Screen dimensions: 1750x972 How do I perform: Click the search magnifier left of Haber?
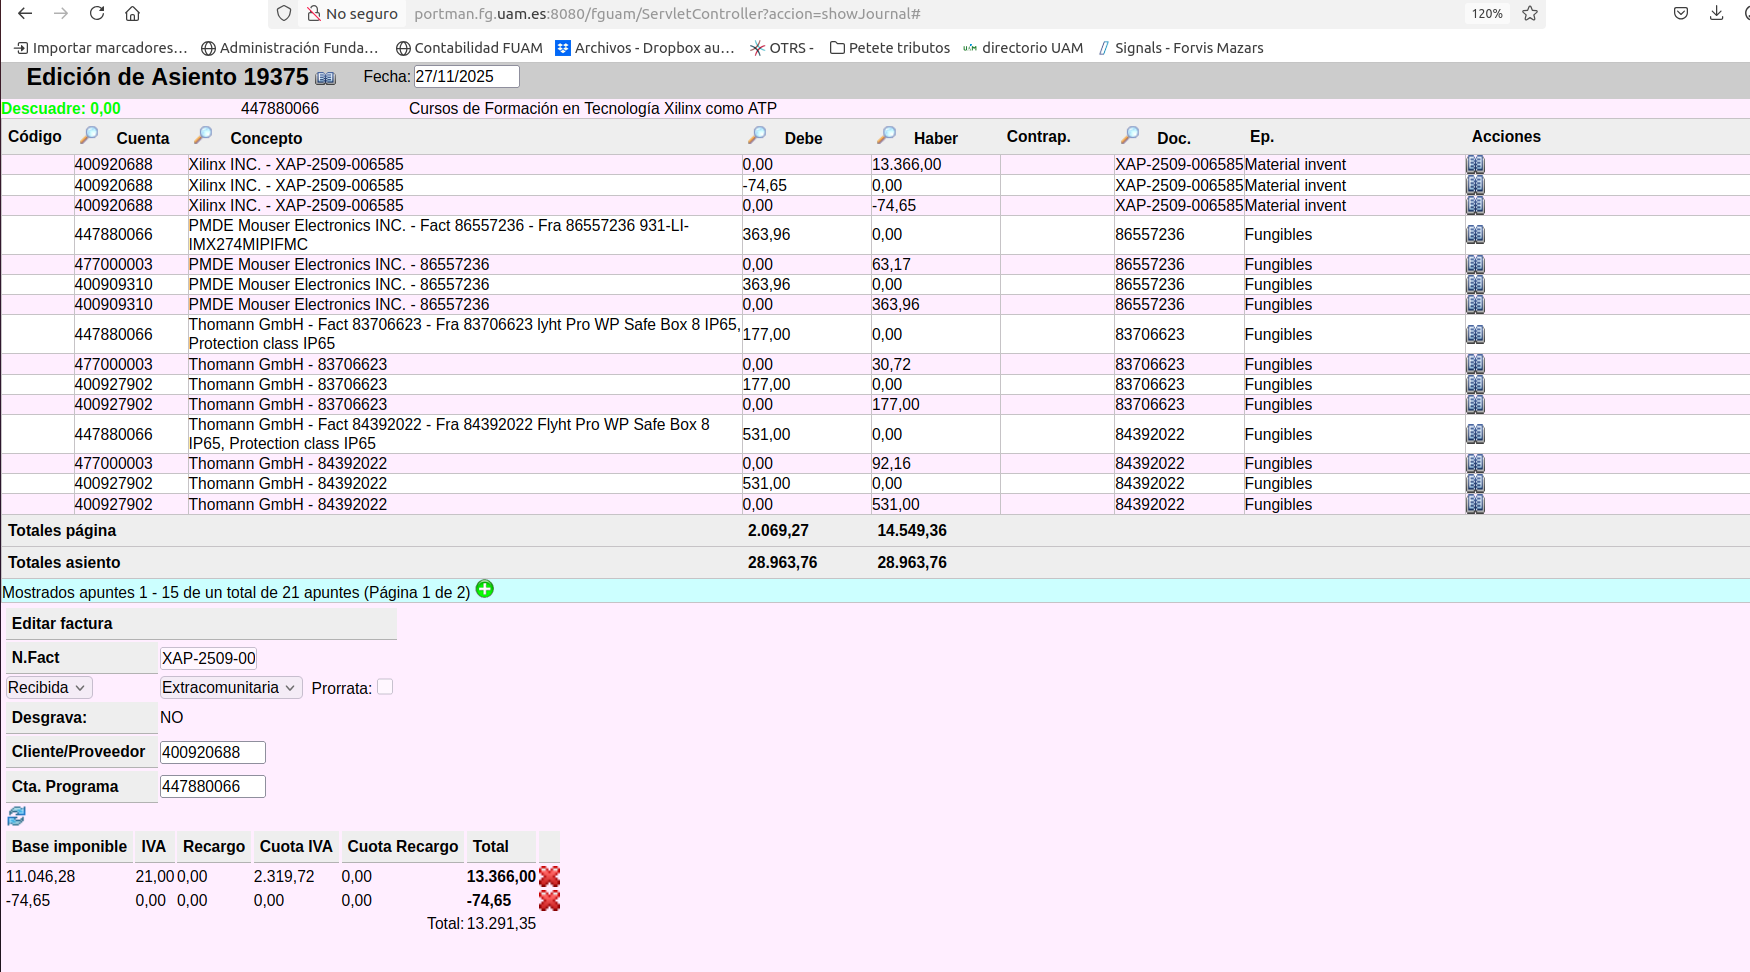(886, 135)
